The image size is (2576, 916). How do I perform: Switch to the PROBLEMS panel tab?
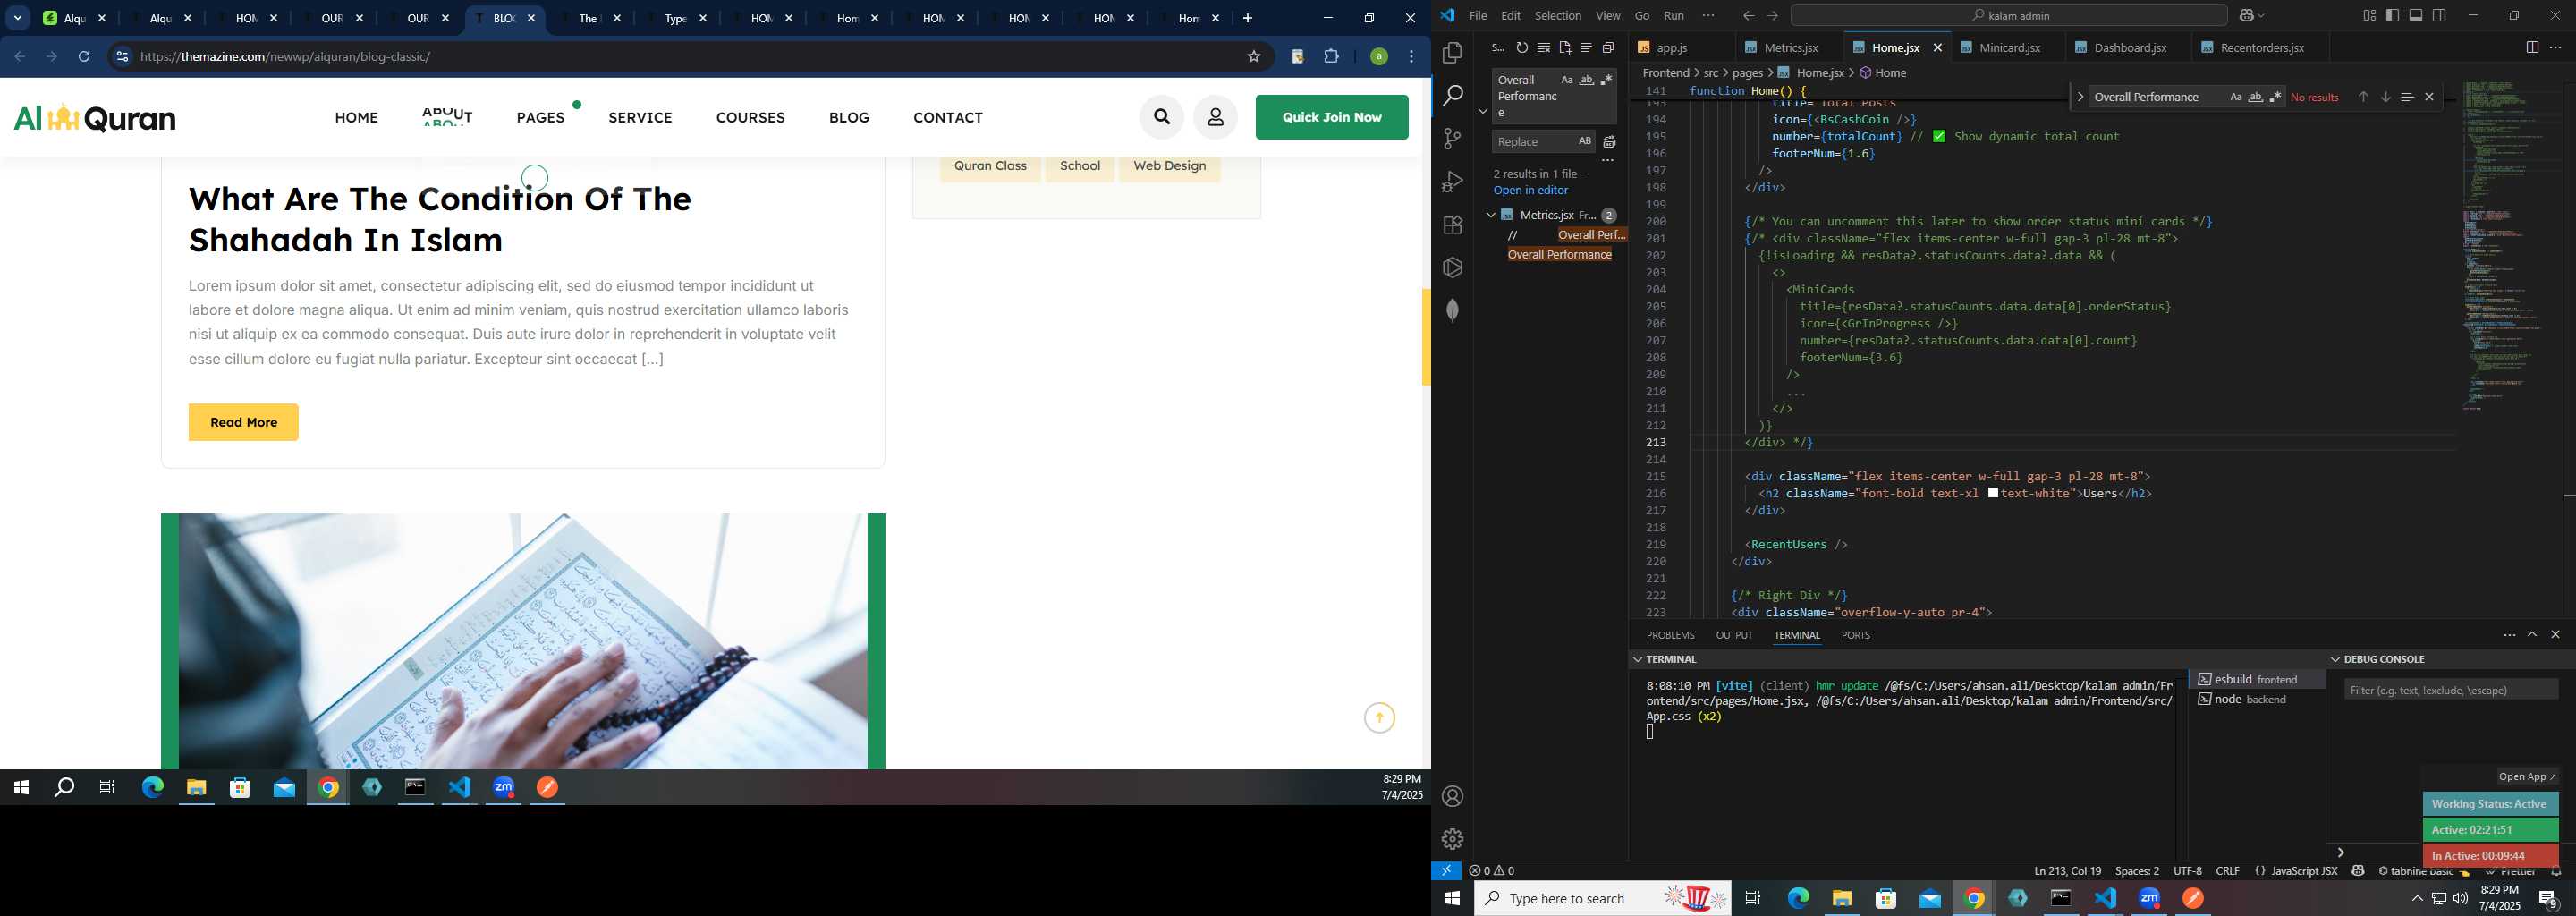click(1670, 635)
